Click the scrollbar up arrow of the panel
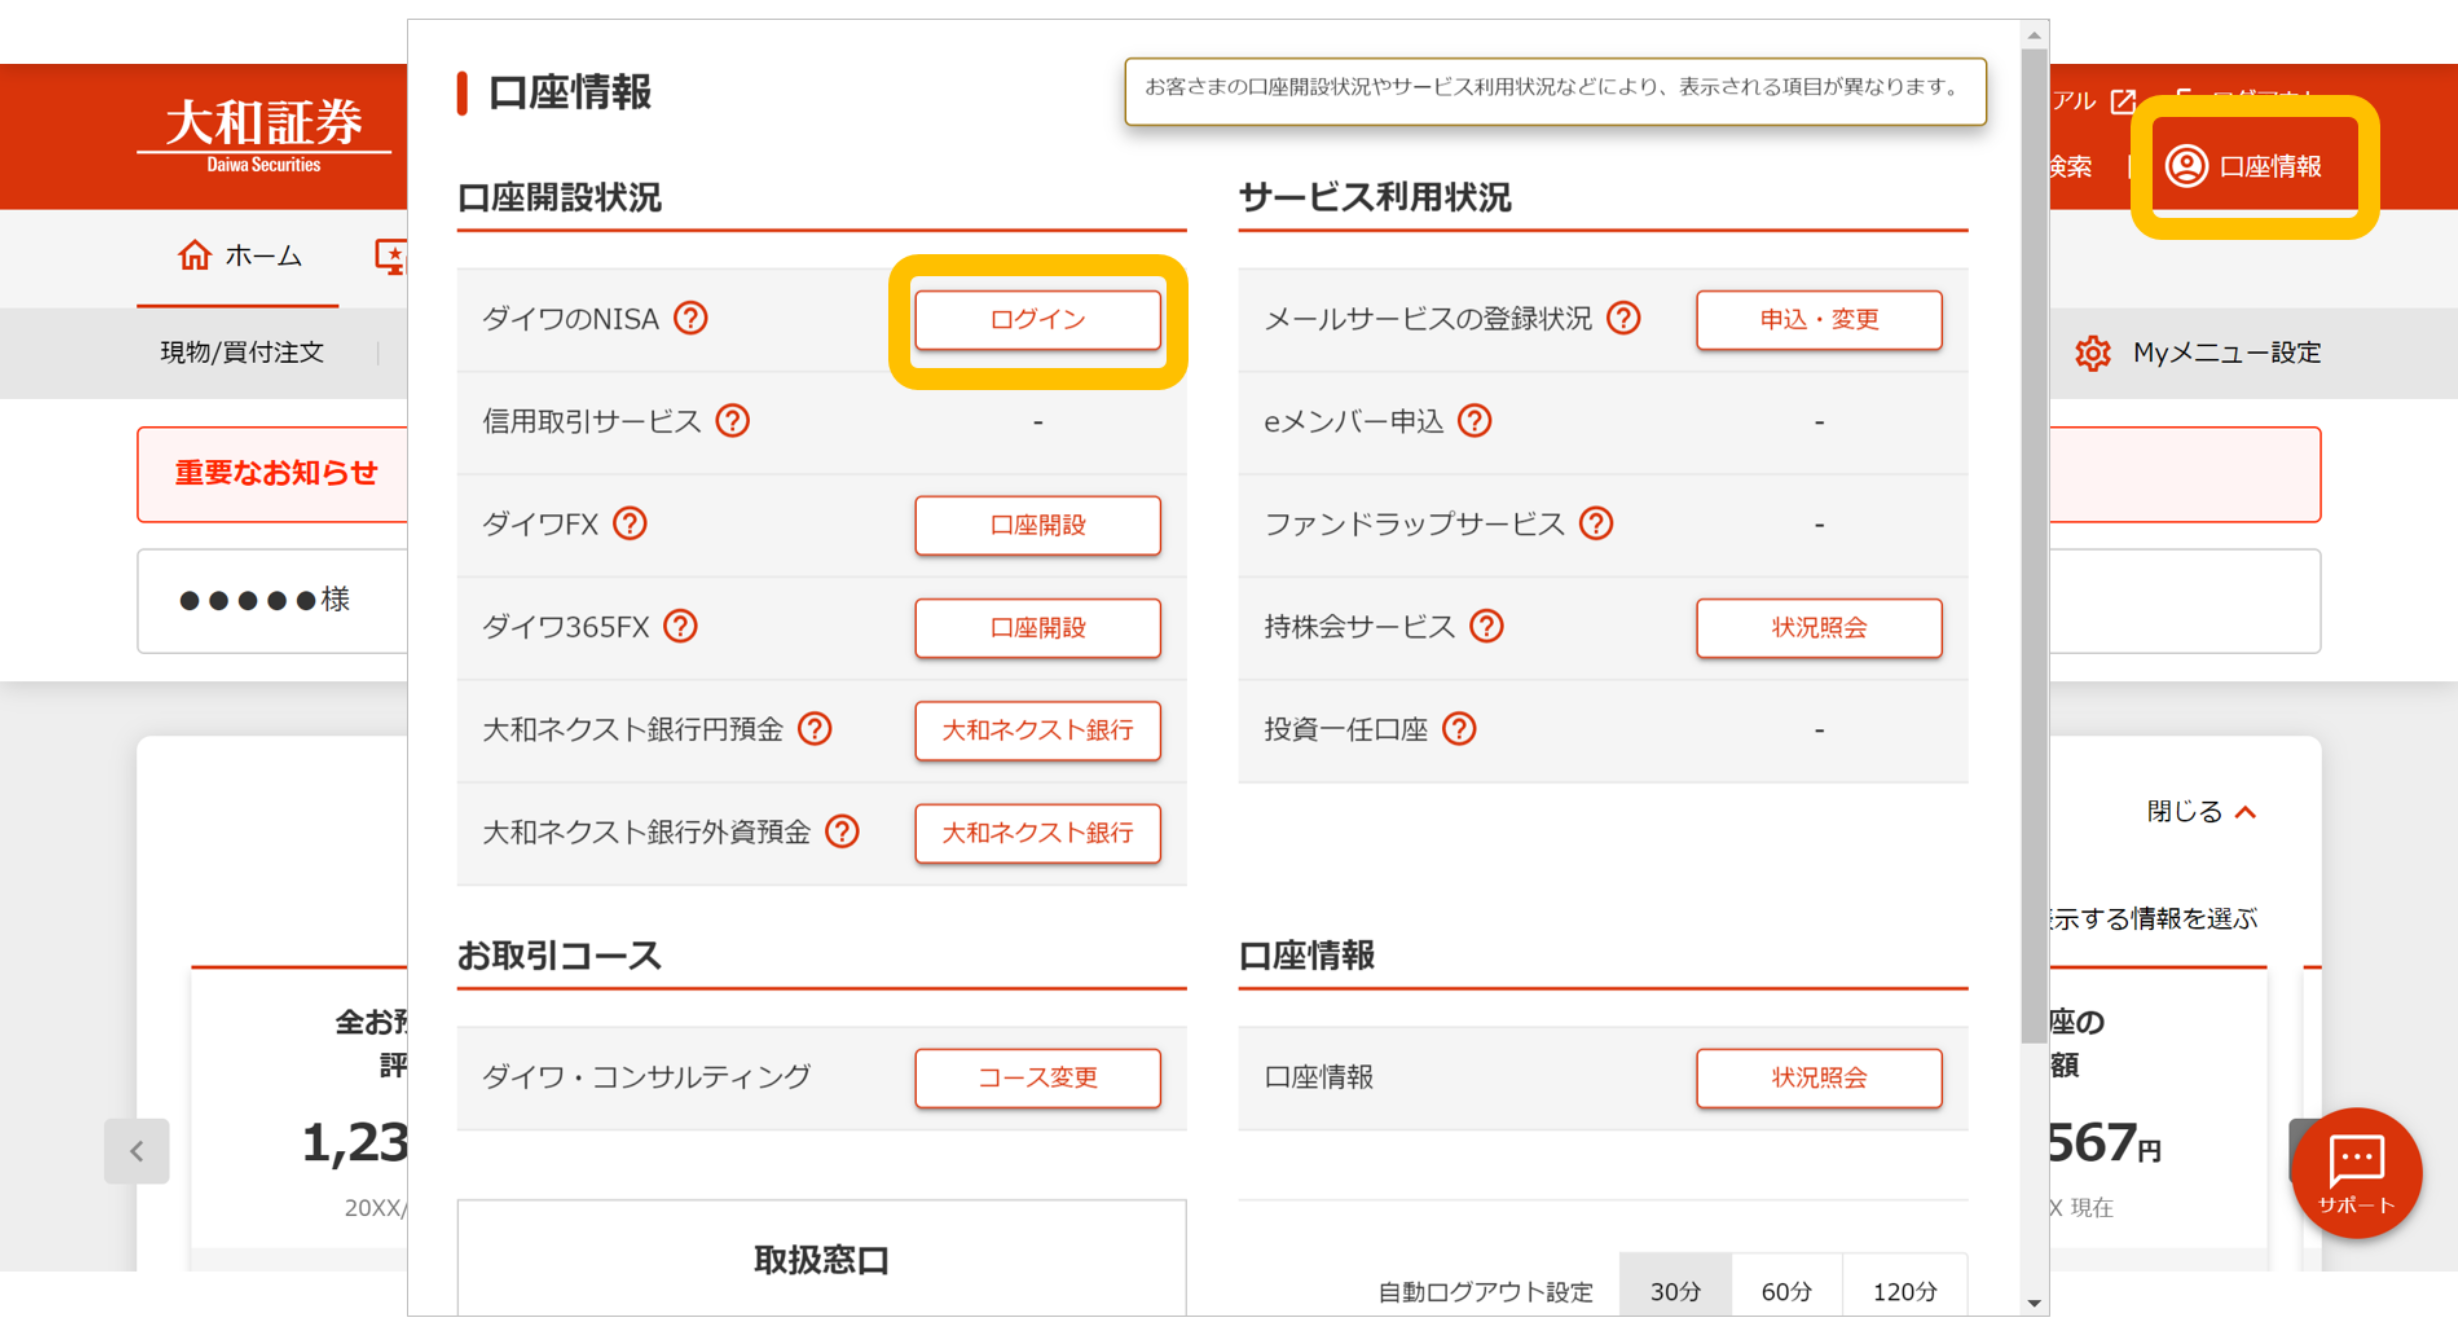 click(x=2034, y=35)
